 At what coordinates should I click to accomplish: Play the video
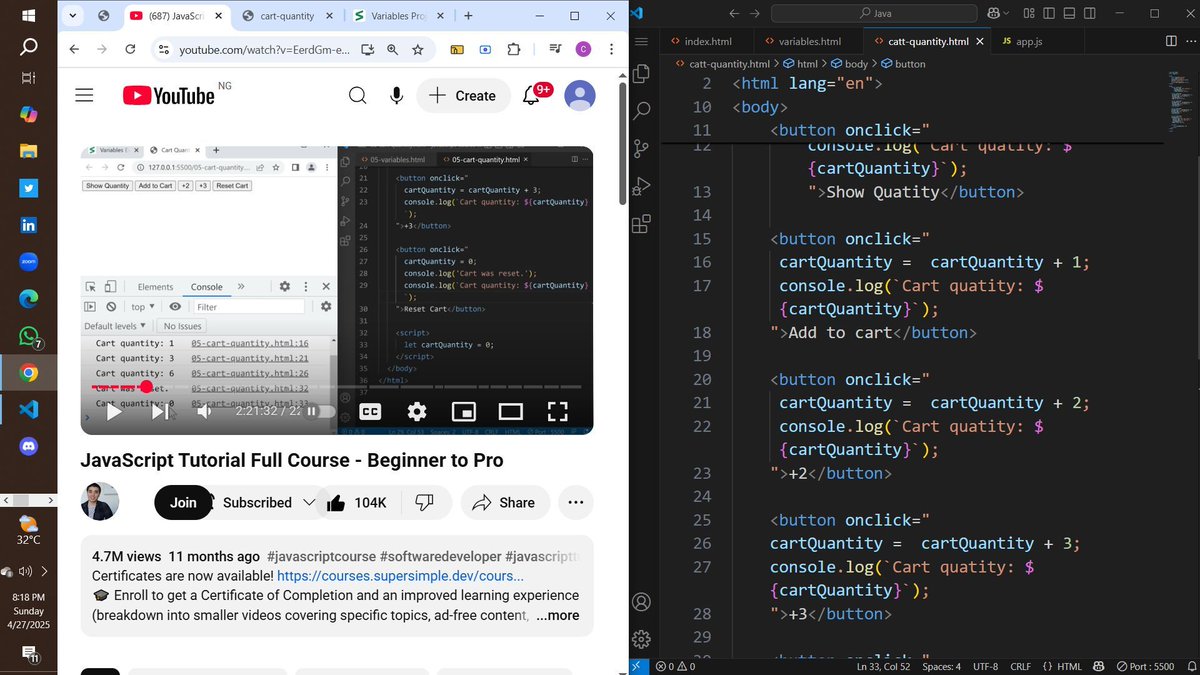coord(114,411)
